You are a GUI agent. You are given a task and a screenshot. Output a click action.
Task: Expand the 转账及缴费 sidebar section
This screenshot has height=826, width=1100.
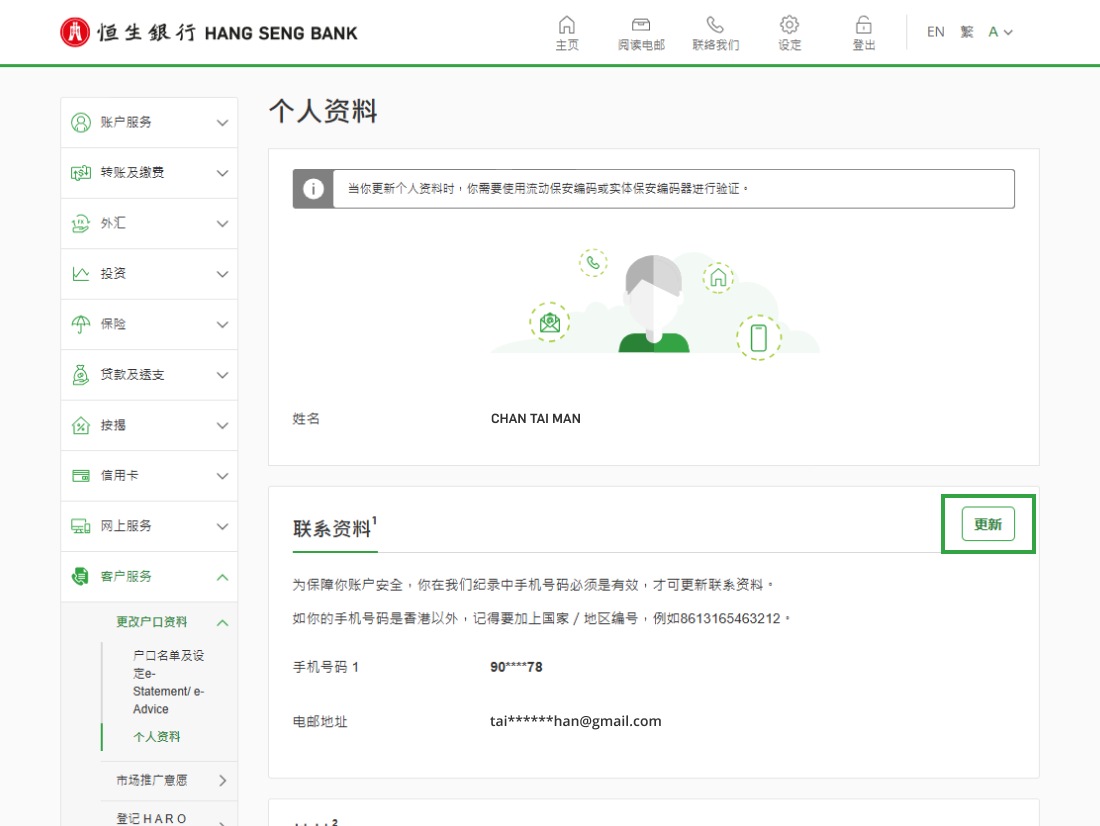149,173
